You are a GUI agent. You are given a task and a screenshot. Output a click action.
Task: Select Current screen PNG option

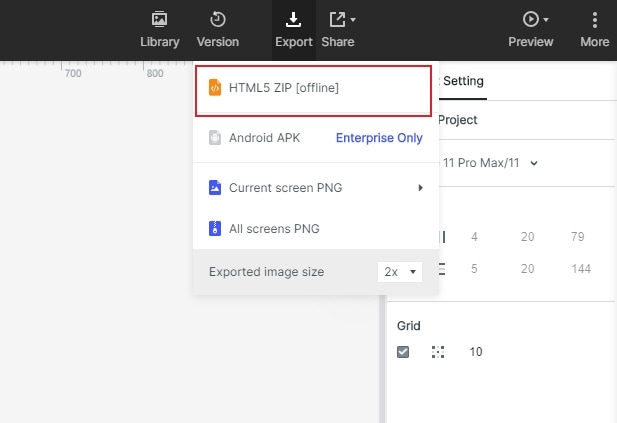(x=287, y=187)
